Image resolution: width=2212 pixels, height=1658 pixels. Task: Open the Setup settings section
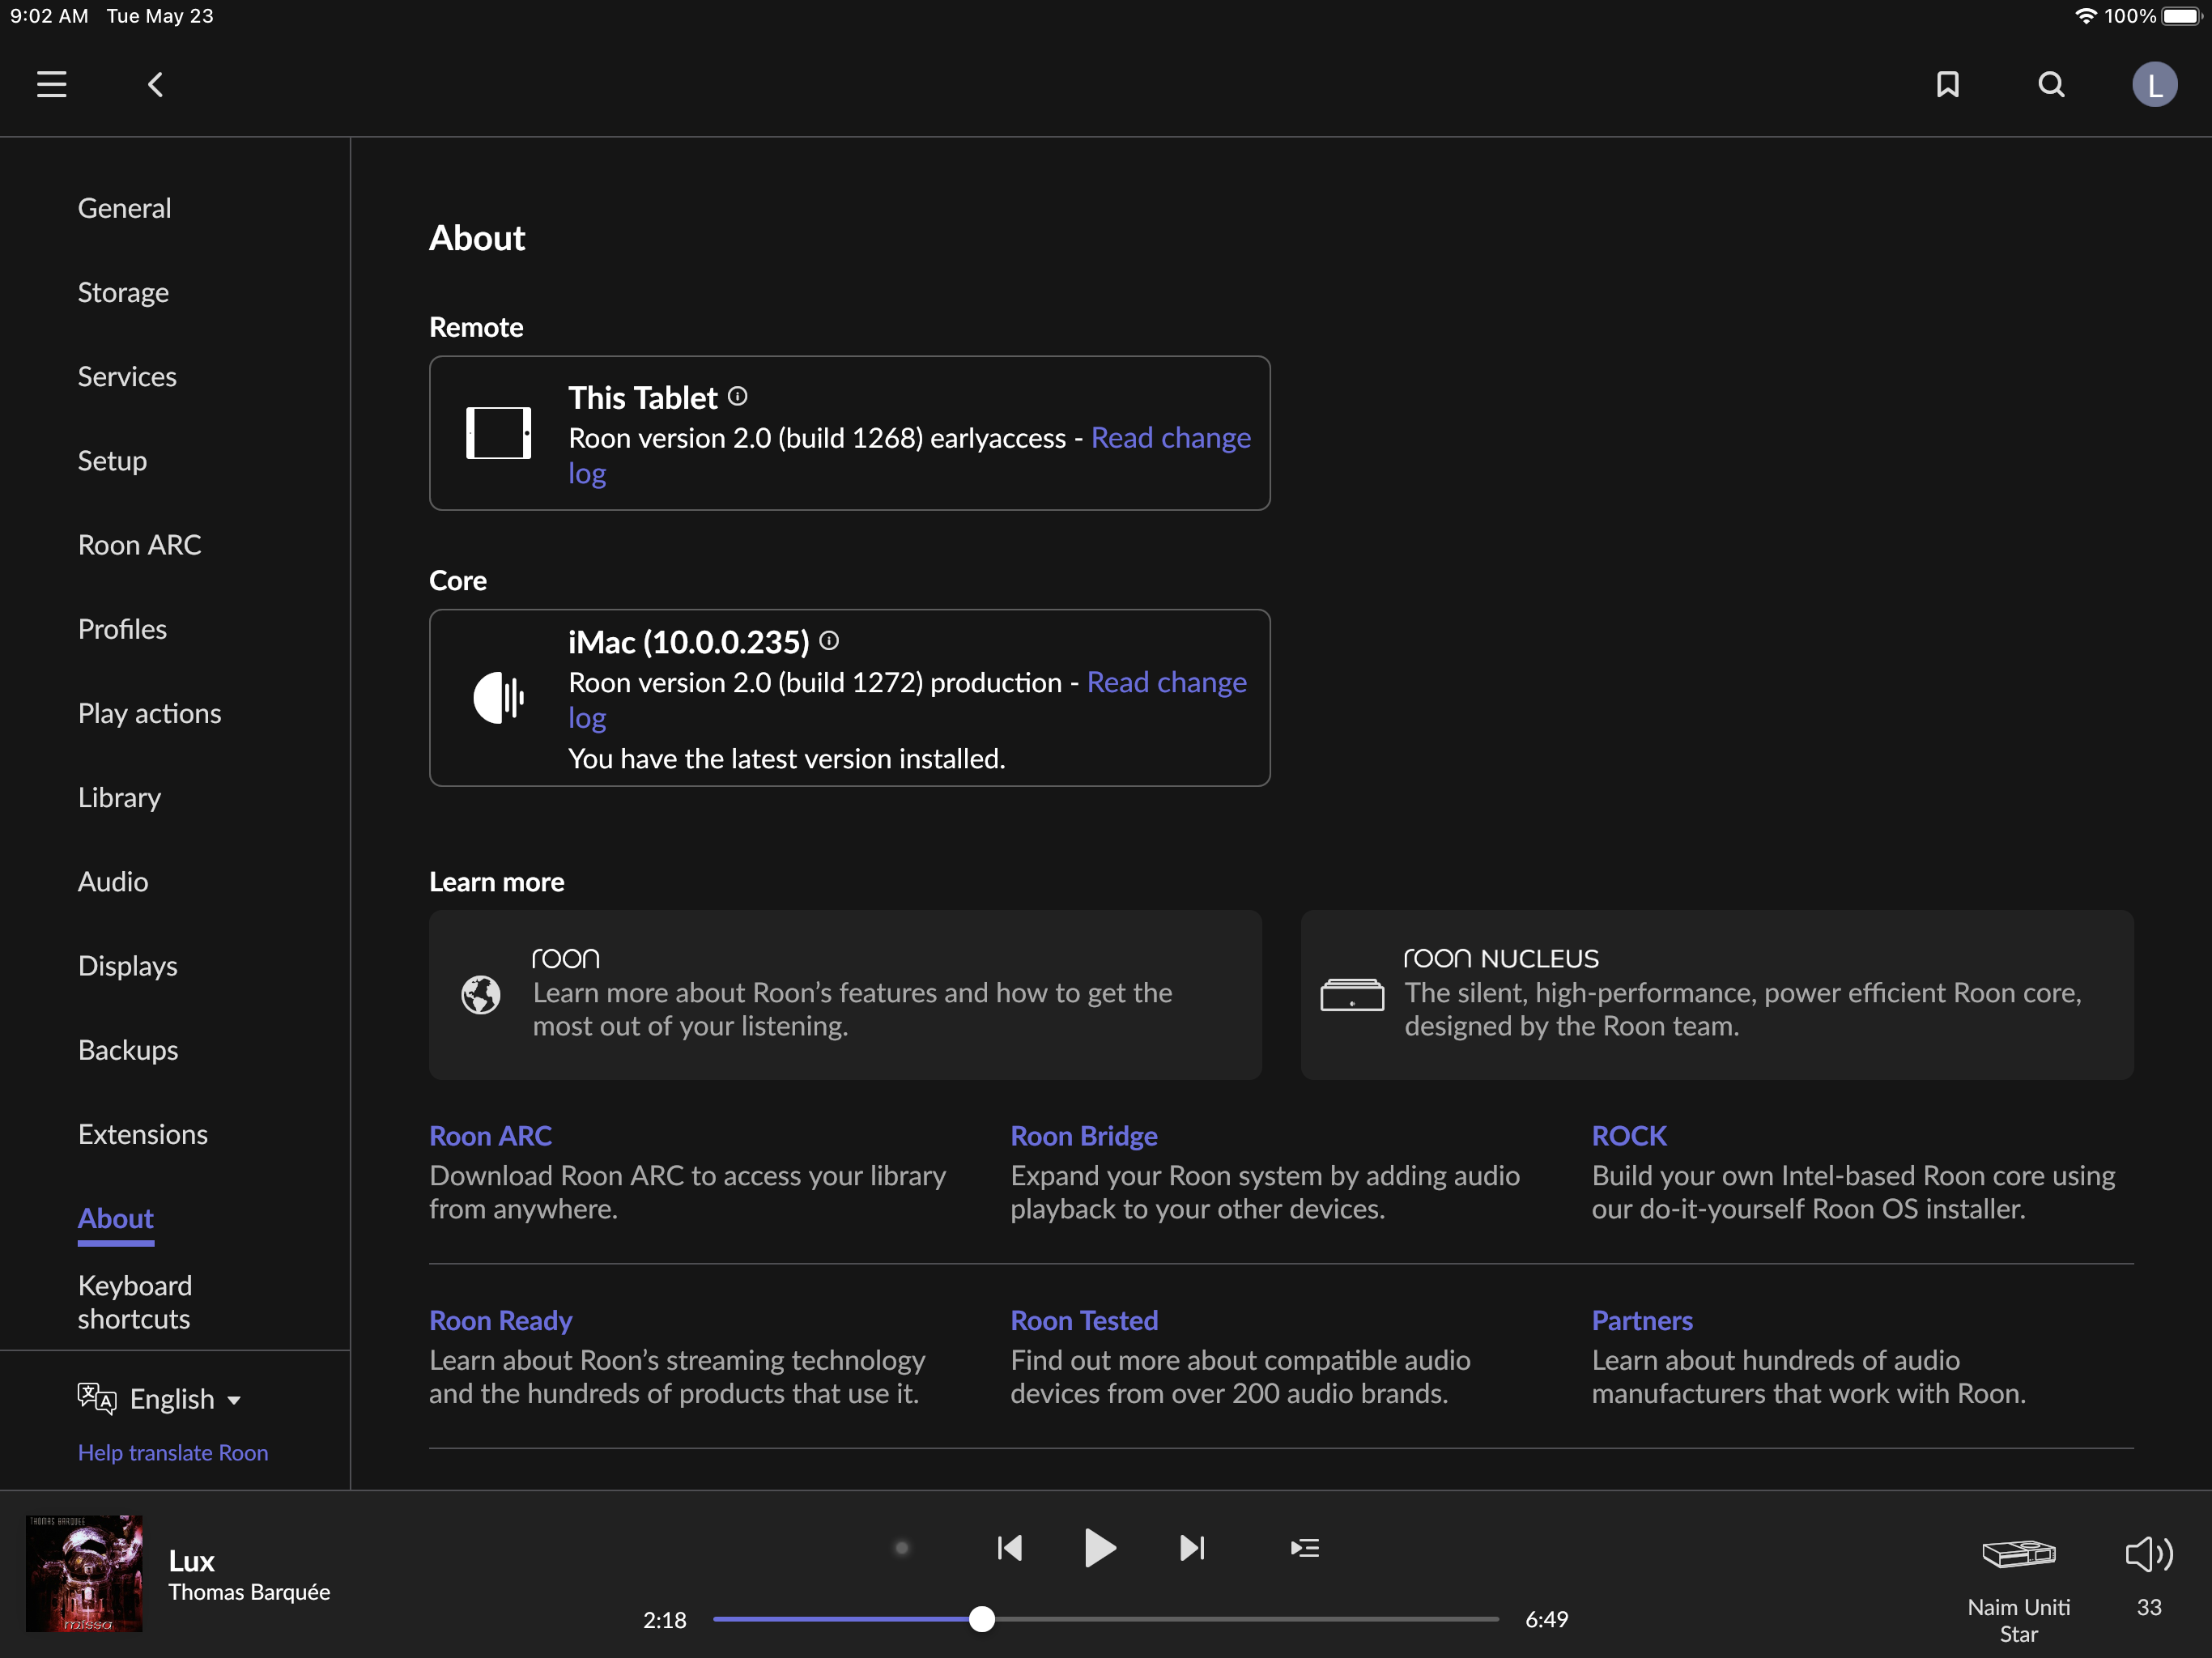click(112, 461)
